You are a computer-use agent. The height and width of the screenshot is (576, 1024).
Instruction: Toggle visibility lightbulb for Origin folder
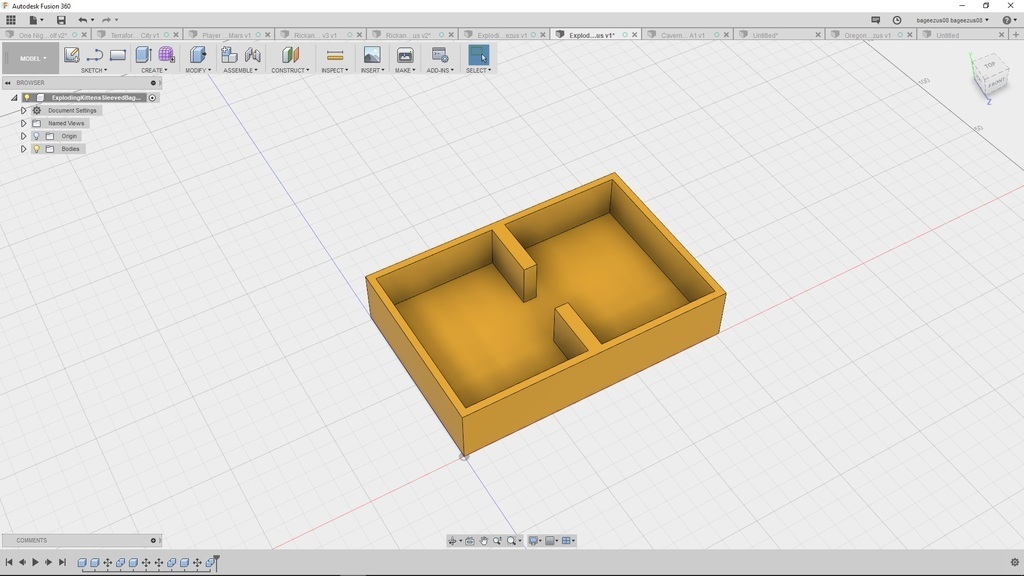37,136
